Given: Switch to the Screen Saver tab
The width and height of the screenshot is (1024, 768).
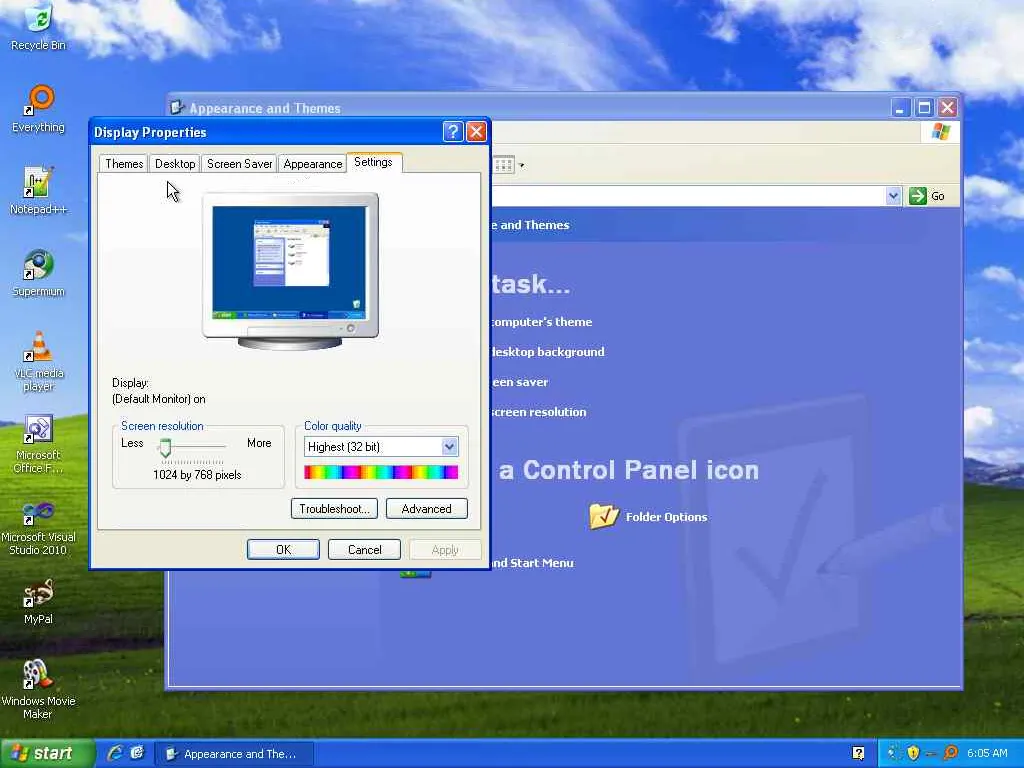Looking at the screenshot, I should (240, 164).
